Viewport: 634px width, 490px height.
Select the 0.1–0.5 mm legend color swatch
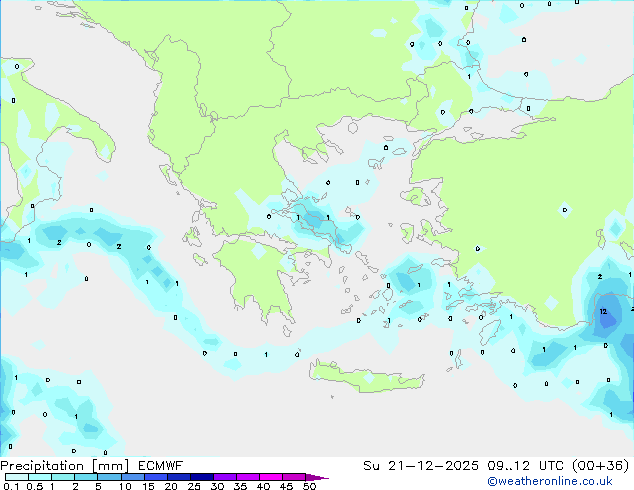click(17, 477)
